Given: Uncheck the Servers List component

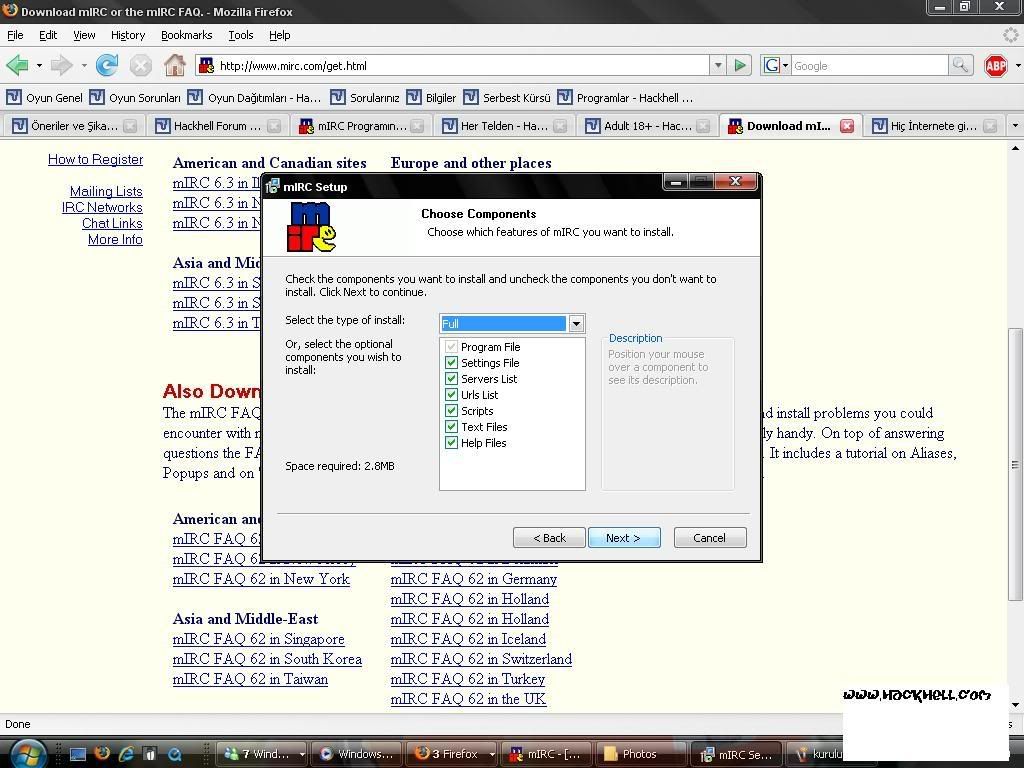Looking at the screenshot, I should pos(451,378).
